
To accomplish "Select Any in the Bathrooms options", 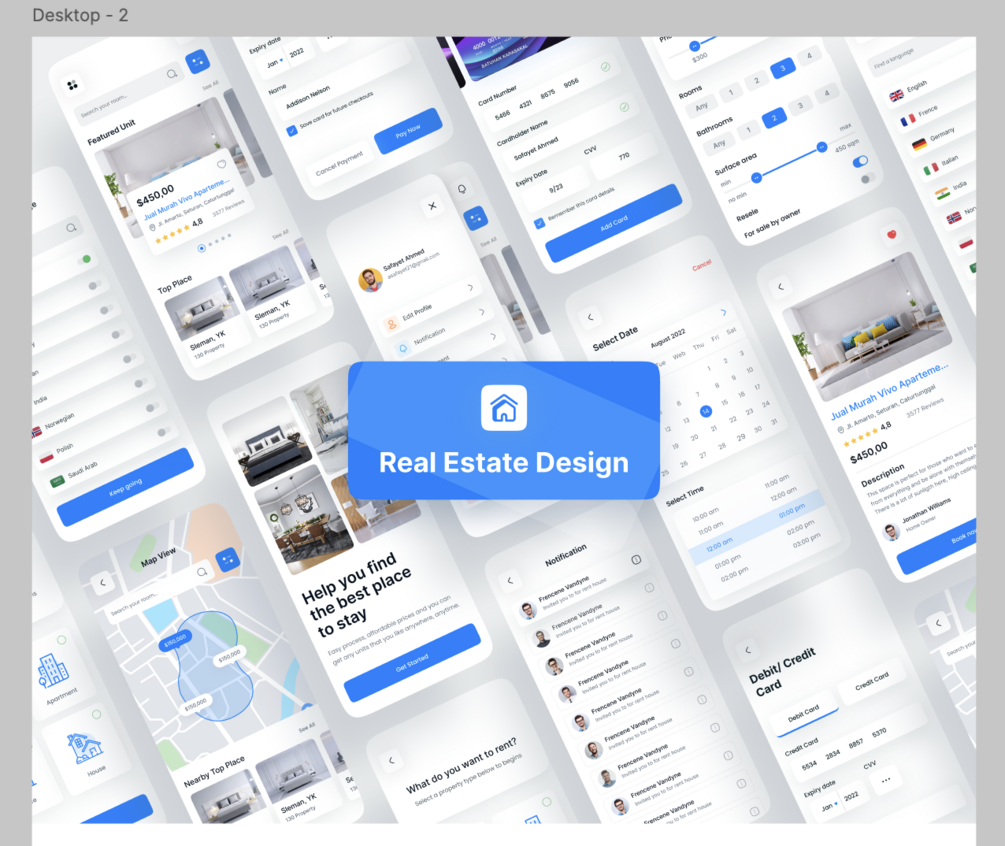I will coord(719,144).
